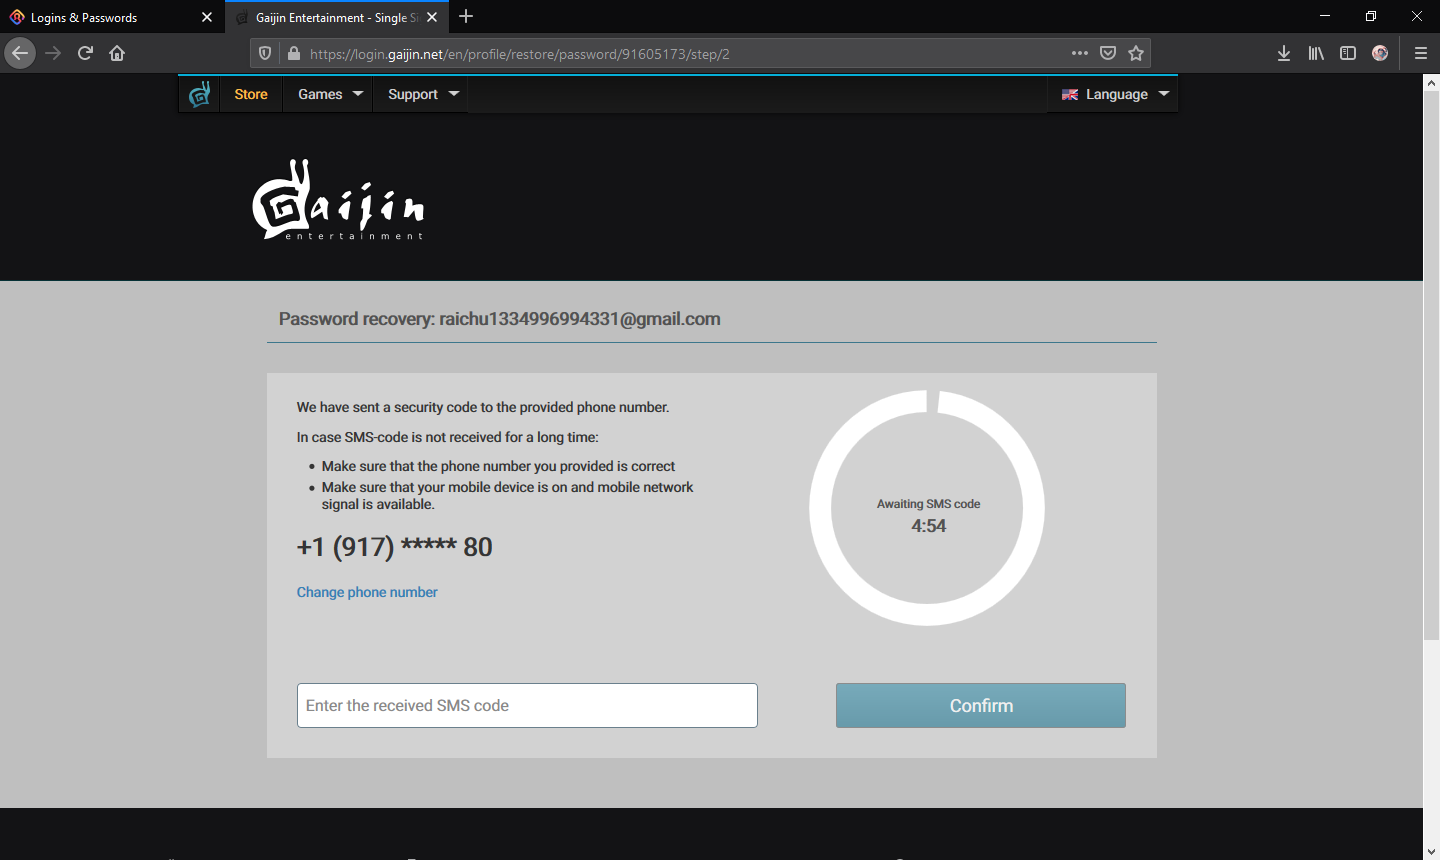The image size is (1440, 860).
Task: Click scrollbar up arrow
Action: (x=1431, y=83)
